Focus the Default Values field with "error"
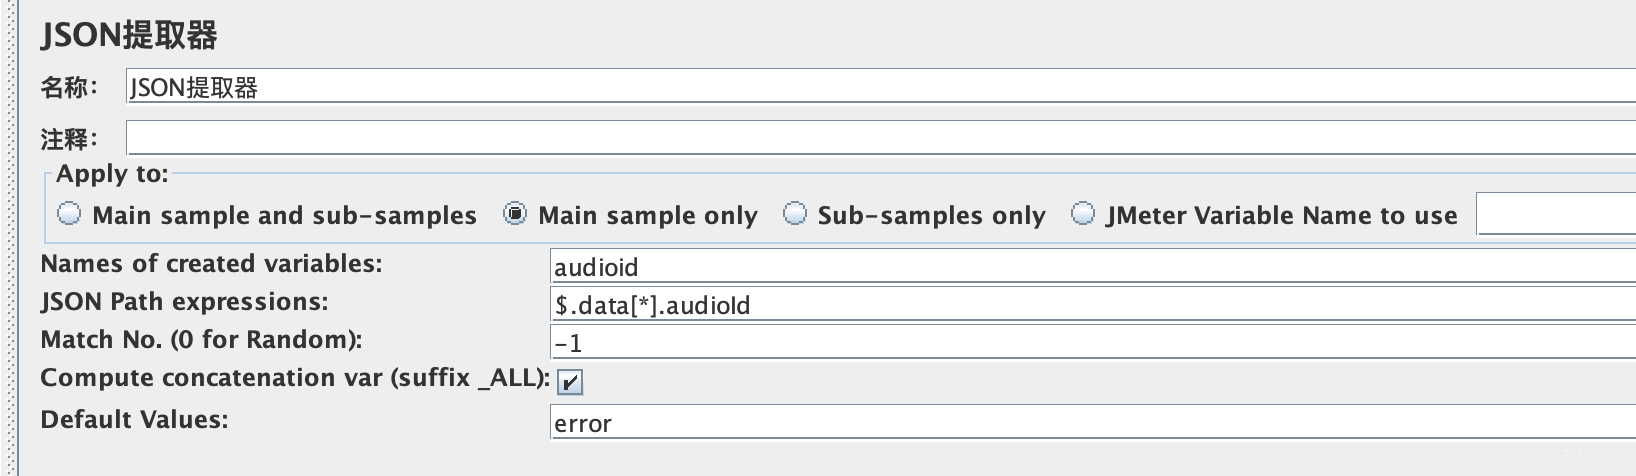 (x=1090, y=423)
